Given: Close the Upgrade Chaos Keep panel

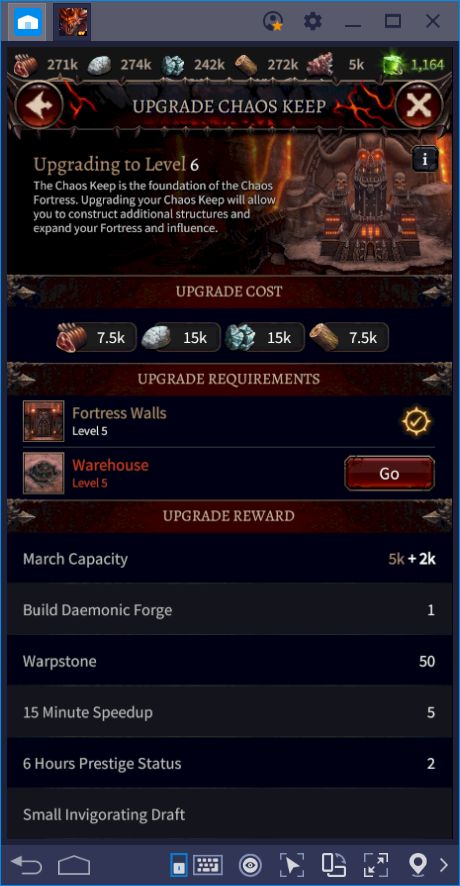Looking at the screenshot, I should click(419, 105).
